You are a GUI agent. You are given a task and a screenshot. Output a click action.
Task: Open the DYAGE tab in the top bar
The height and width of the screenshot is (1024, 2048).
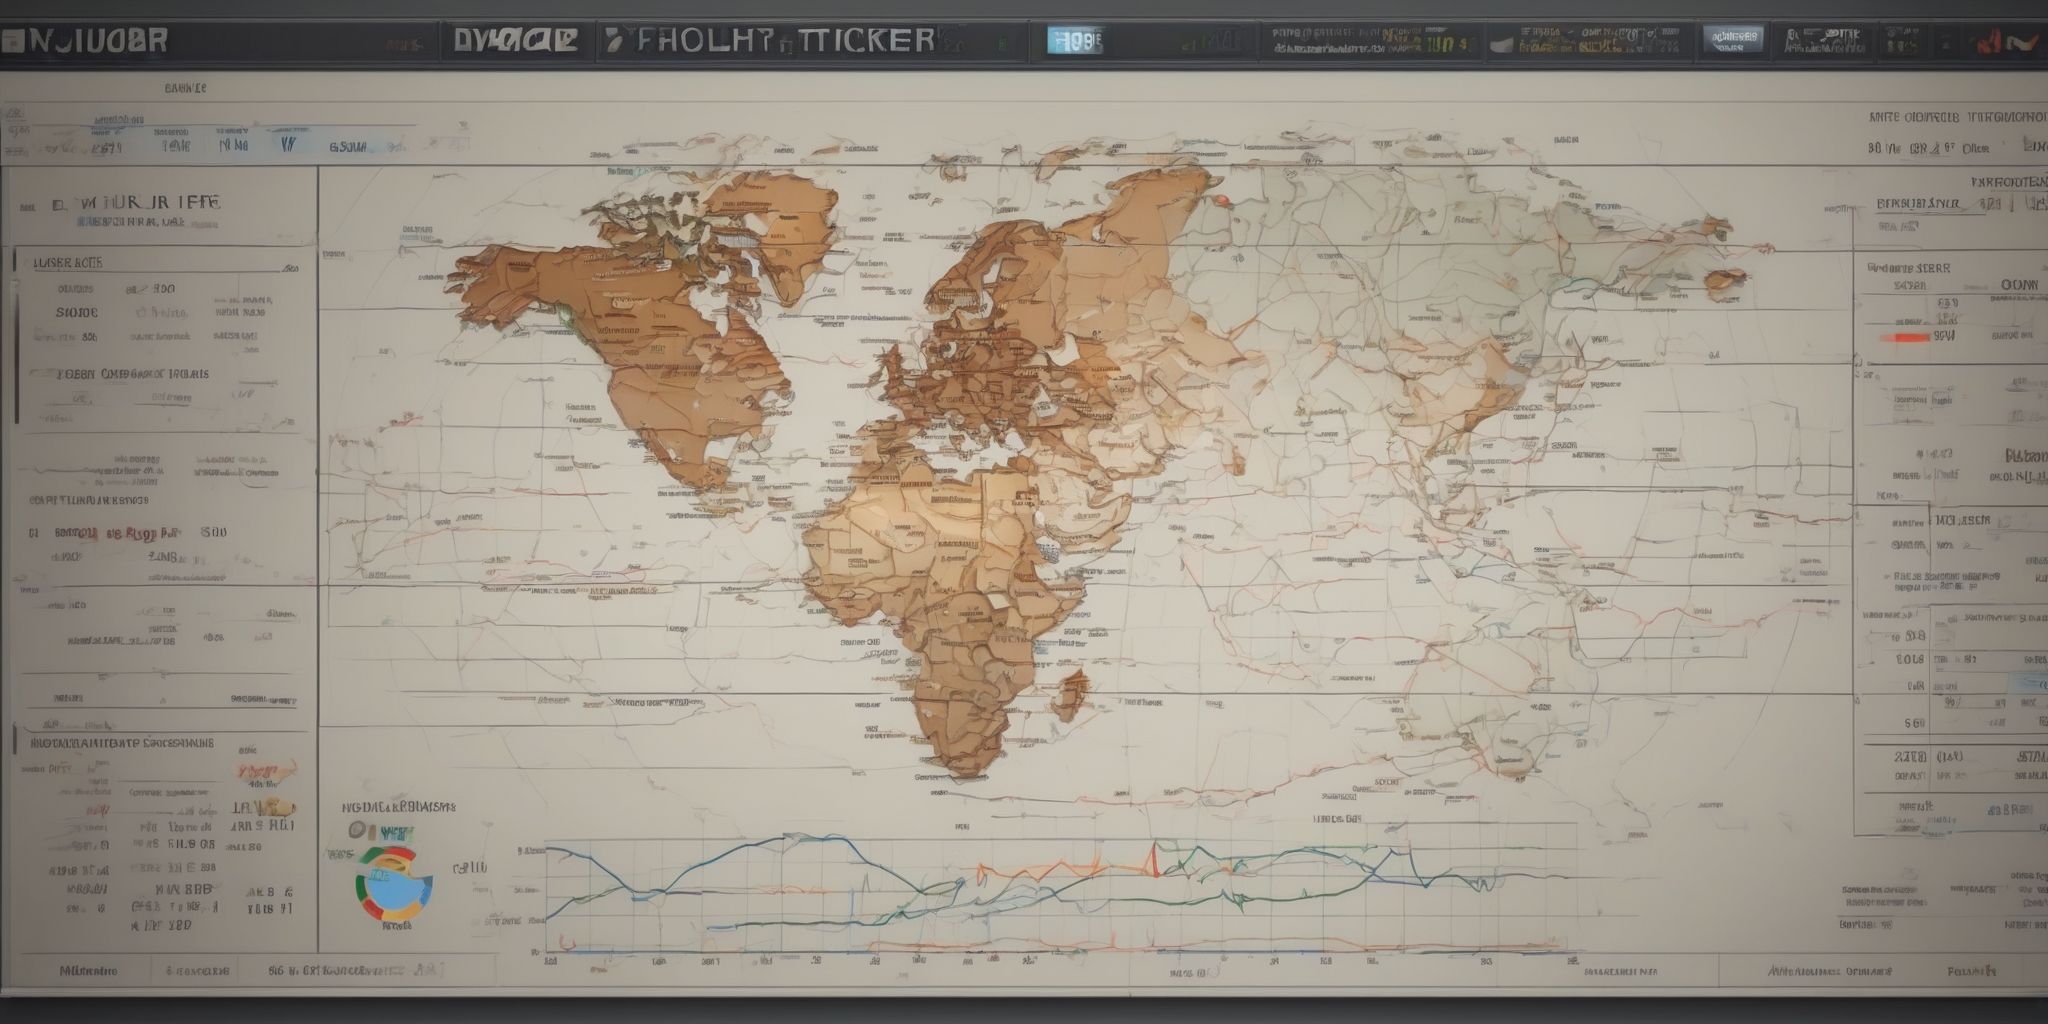(x=515, y=41)
